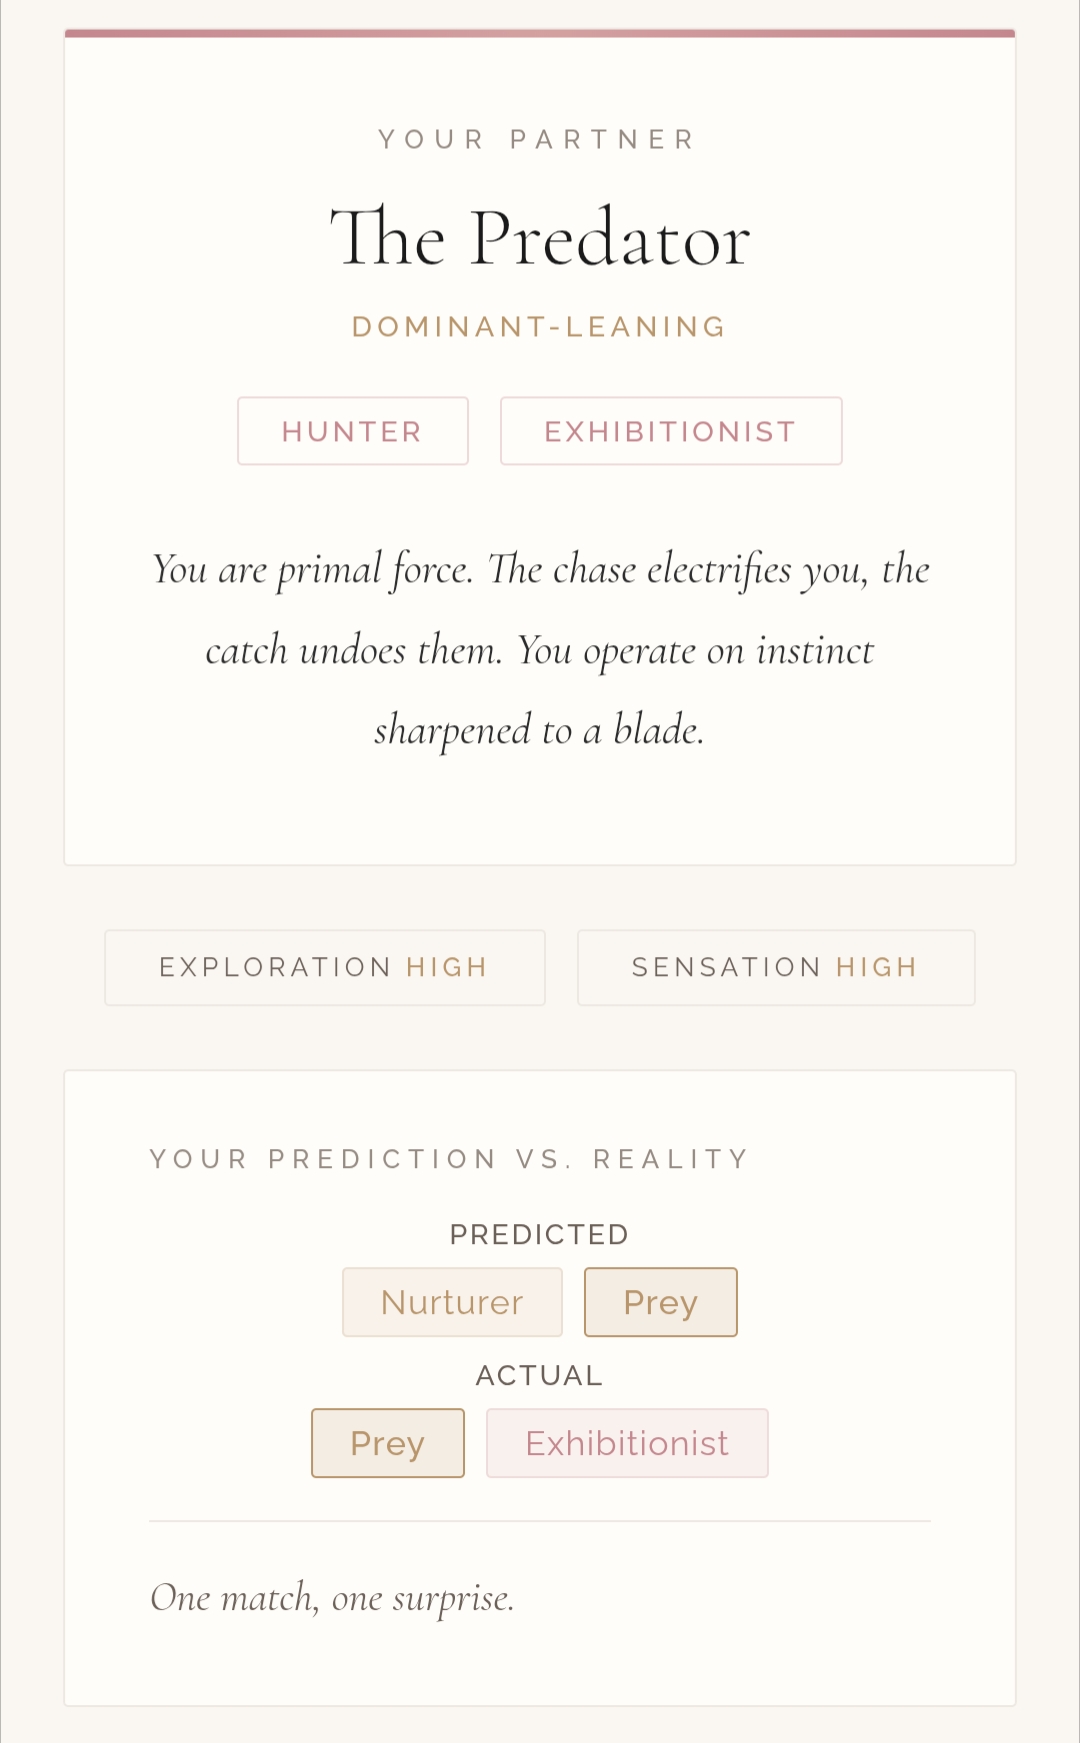The width and height of the screenshot is (1080, 1743).
Task: Click the "You are primal force" line
Action: coord(540,570)
